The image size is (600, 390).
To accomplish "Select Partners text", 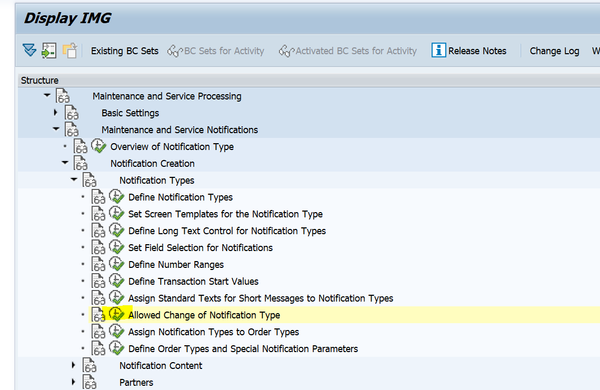I will pyautogui.click(x=136, y=382).
